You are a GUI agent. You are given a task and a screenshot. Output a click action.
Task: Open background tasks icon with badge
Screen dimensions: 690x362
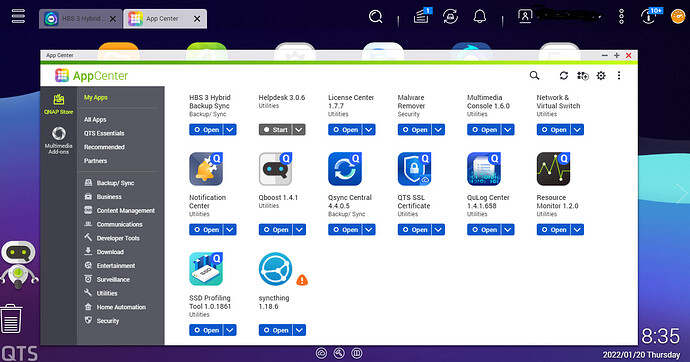pyautogui.click(x=422, y=16)
